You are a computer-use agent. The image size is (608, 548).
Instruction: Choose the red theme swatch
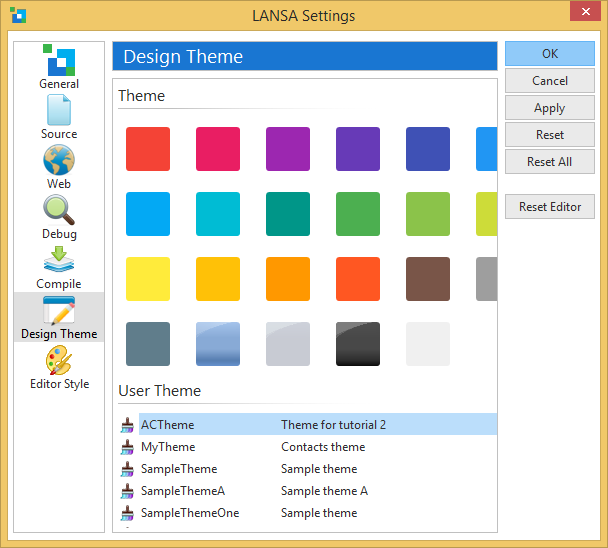(148, 149)
